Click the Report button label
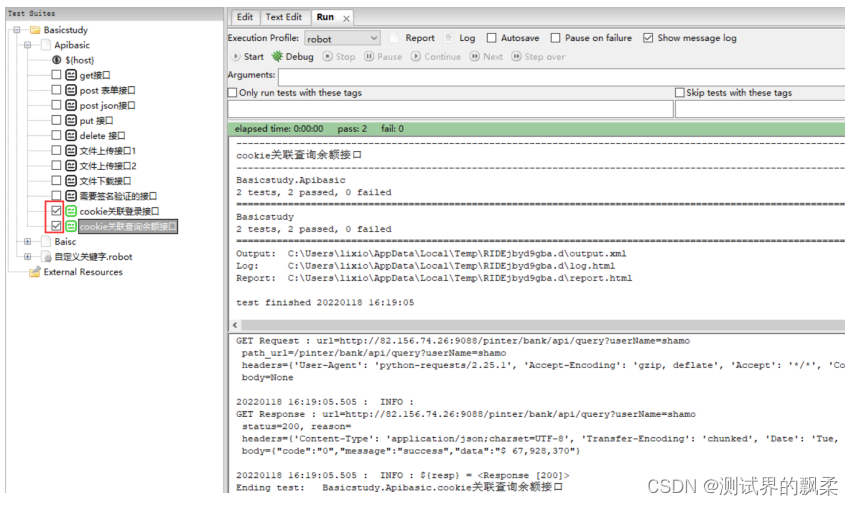Screen dimensions: 853x505 point(420,38)
